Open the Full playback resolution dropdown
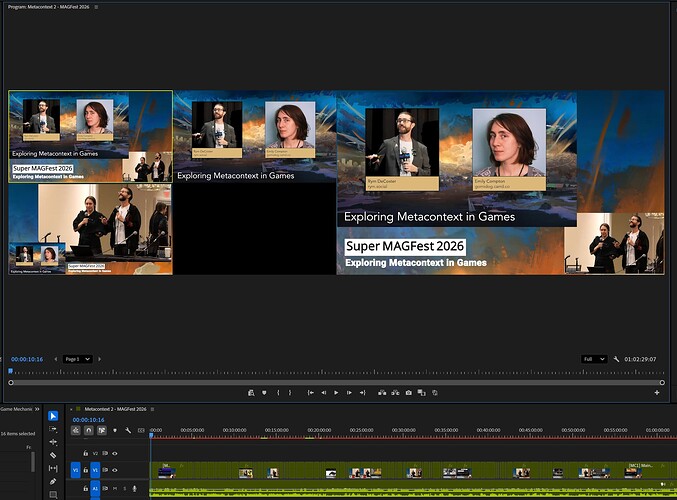 (x=594, y=359)
